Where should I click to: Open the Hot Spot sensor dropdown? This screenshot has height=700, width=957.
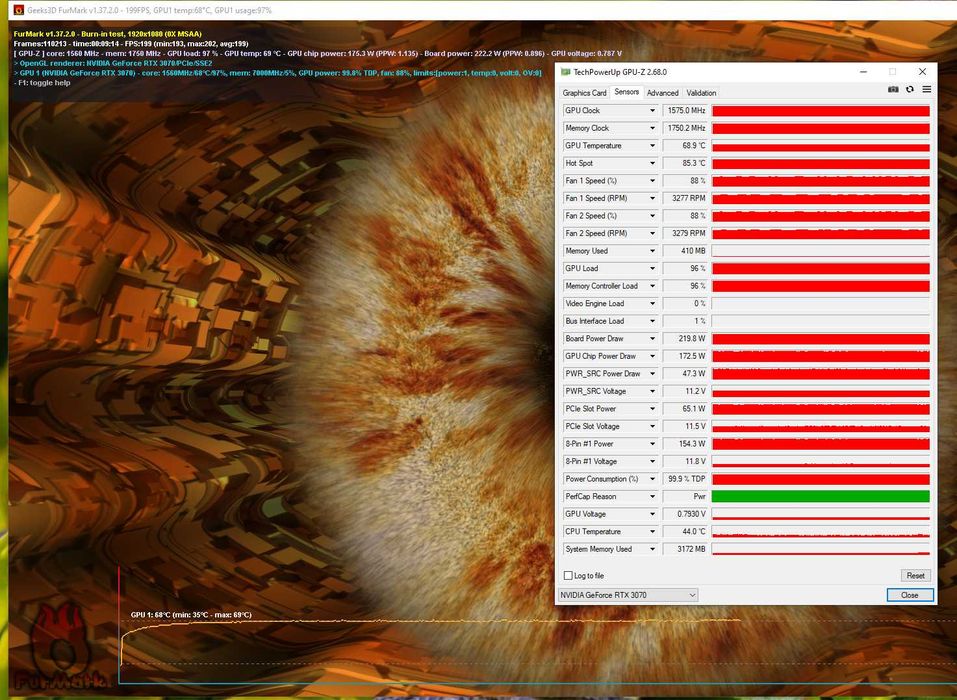652,163
